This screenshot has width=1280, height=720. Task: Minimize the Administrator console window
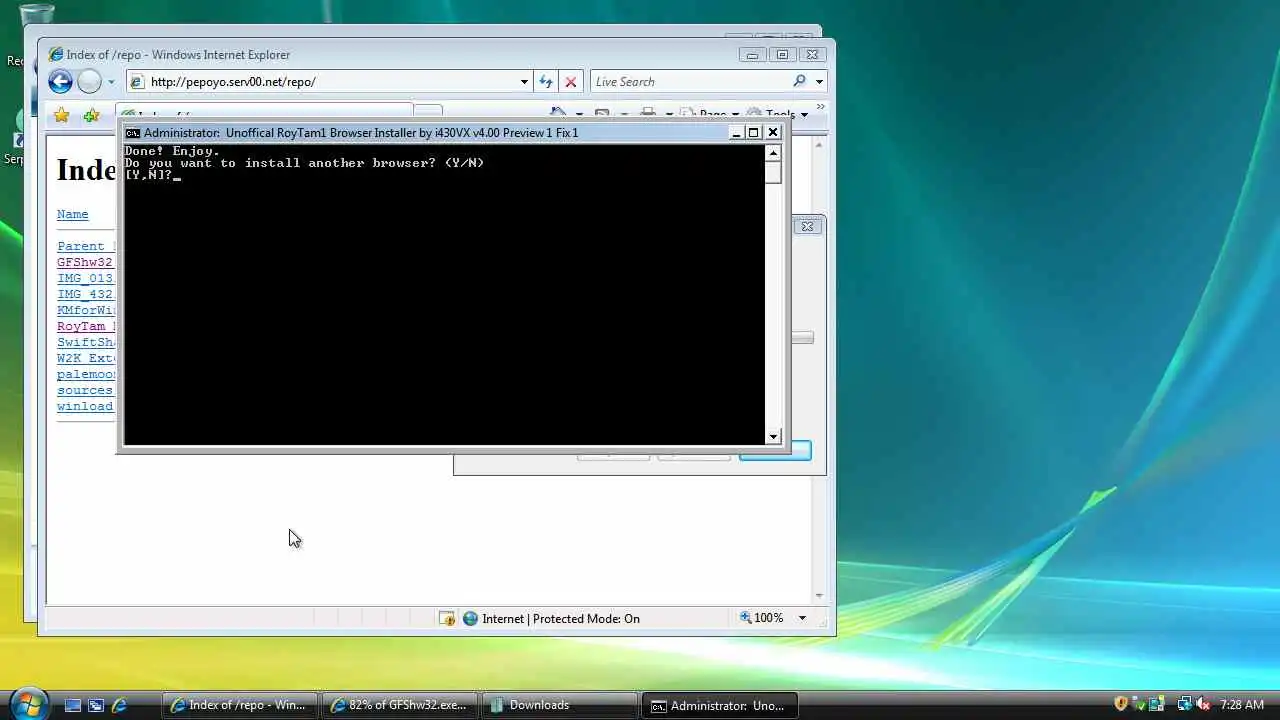(737, 132)
